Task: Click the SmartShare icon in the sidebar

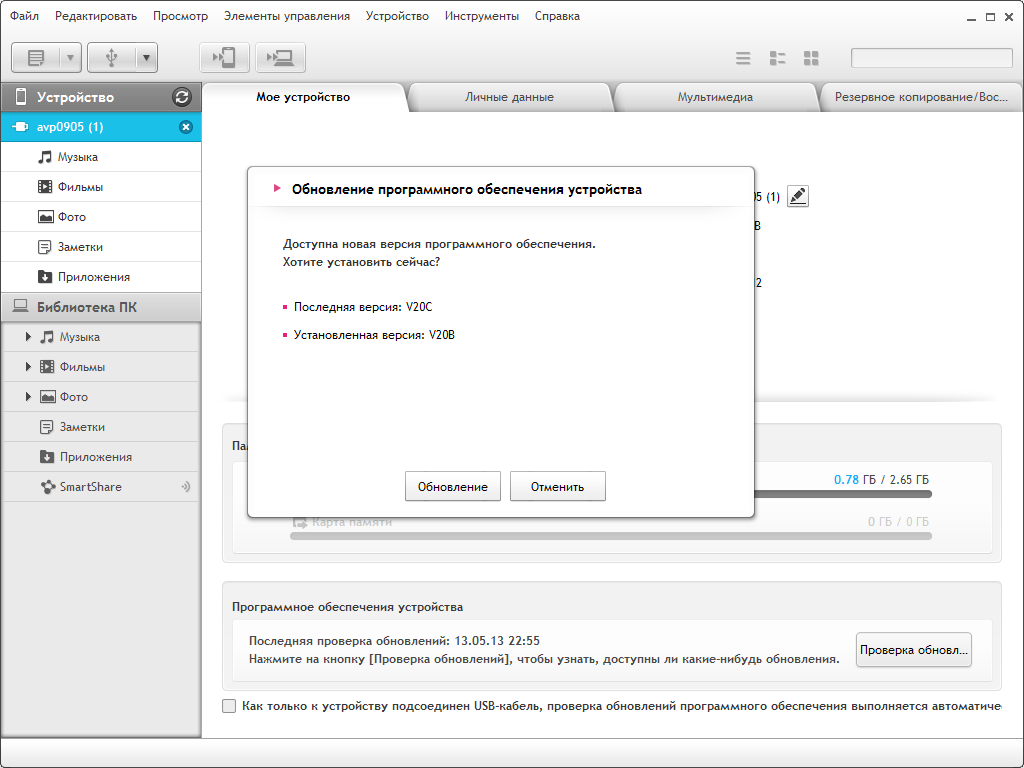Action: (x=47, y=487)
